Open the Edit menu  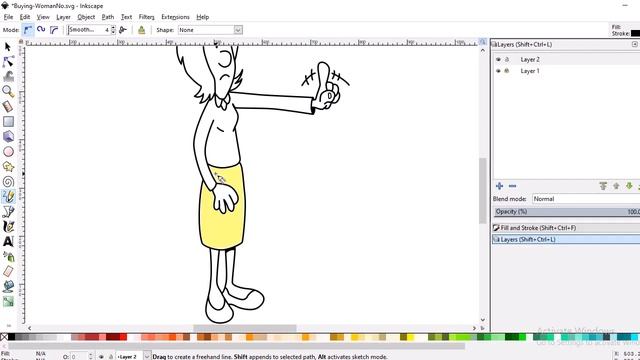(x=25, y=17)
